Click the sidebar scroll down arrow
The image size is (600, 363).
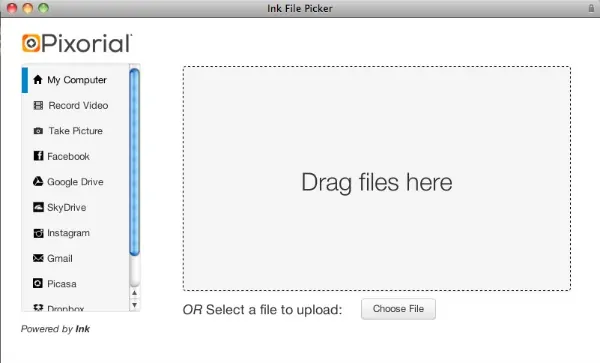[134, 305]
